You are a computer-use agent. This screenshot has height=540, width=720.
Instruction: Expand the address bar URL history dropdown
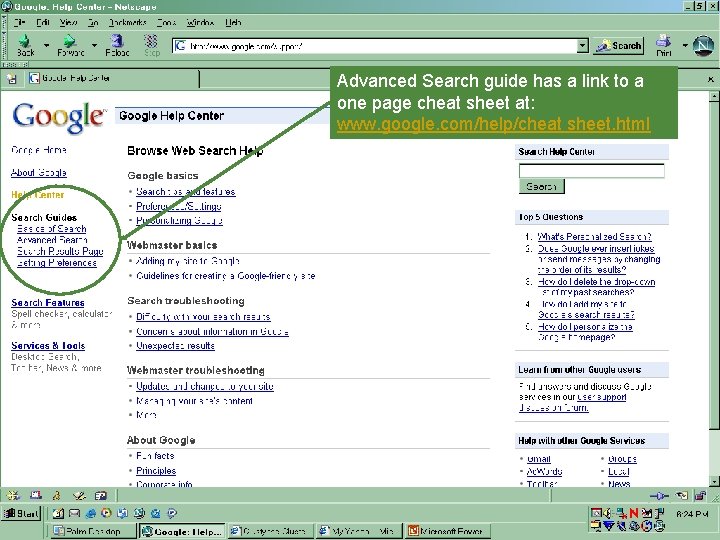click(583, 46)
